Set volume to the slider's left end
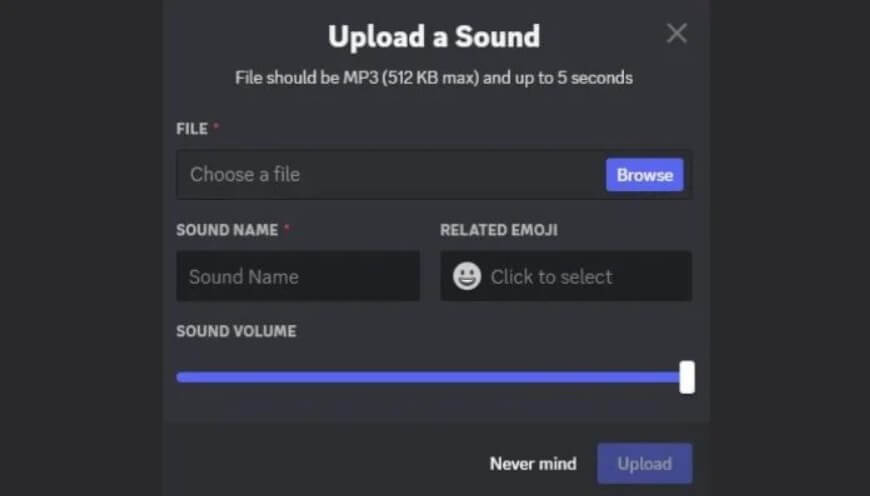 [179, 377]
